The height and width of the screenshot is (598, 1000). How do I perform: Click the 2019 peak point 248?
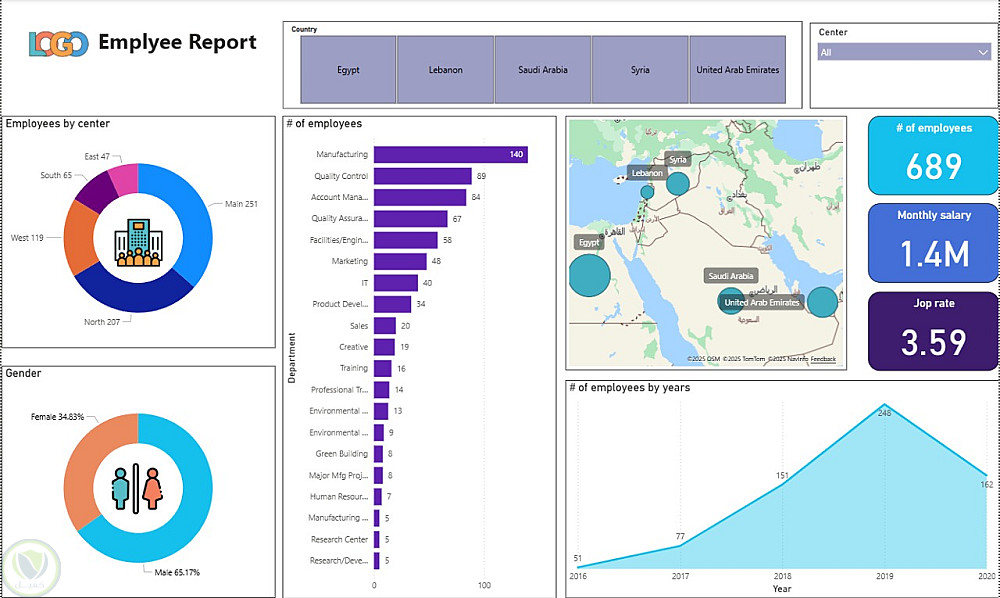(884, 404)
